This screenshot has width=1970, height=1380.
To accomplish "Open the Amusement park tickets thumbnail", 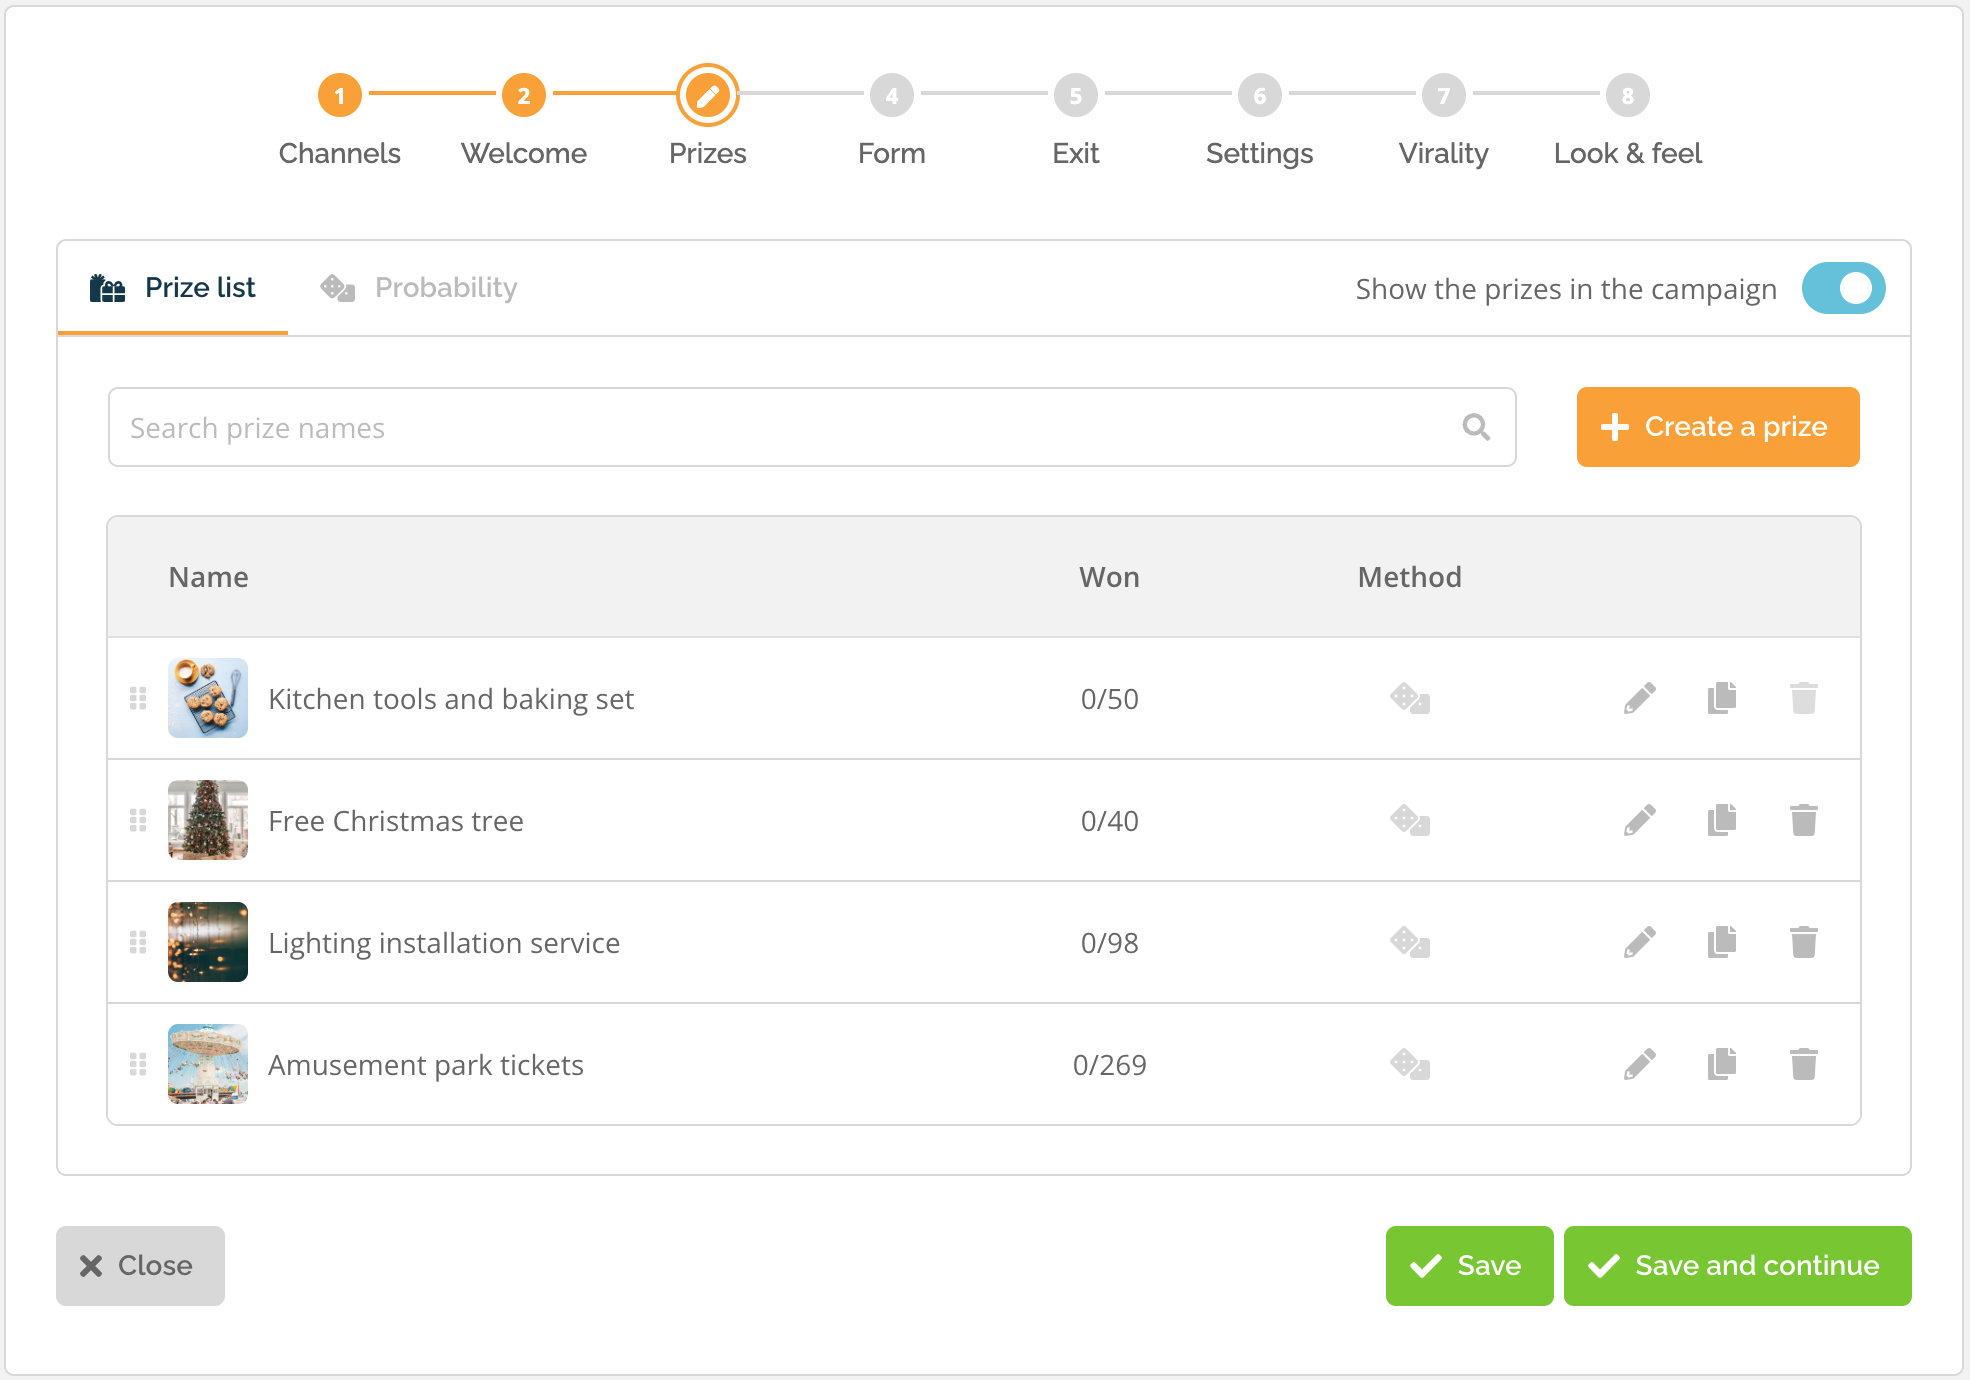I will point(208,1064).
